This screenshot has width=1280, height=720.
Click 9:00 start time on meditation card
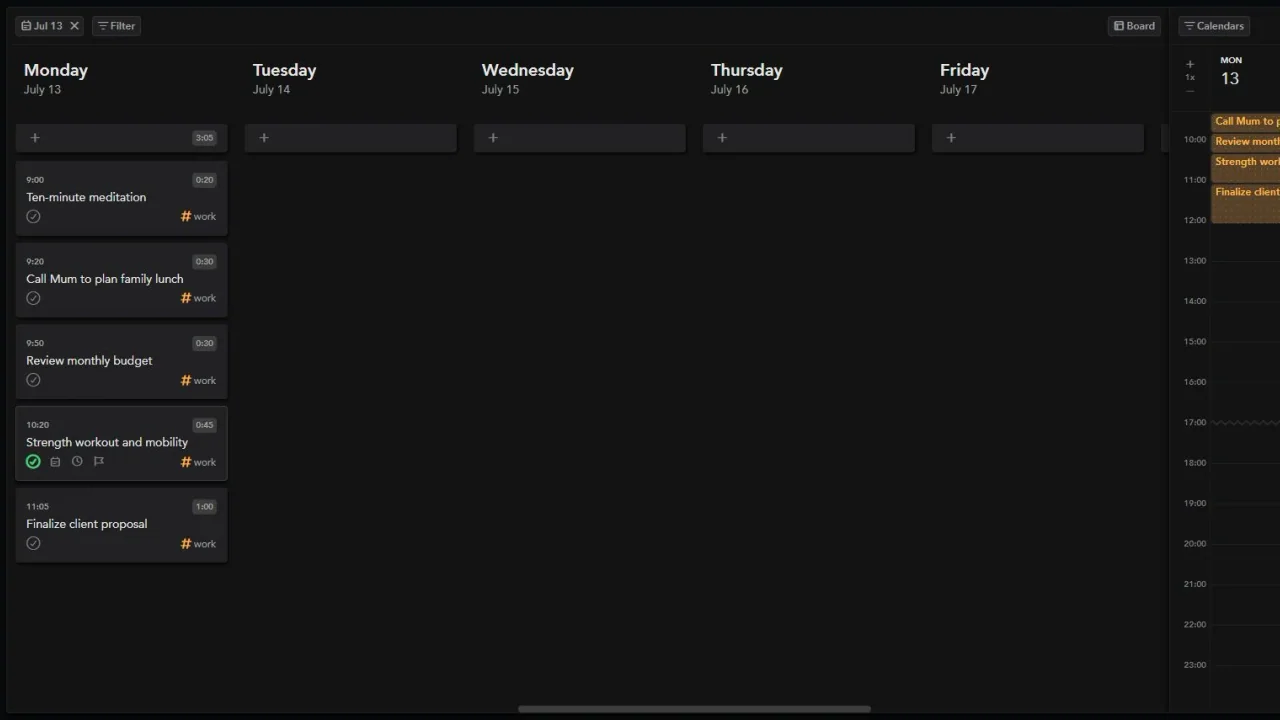point(35,180)
